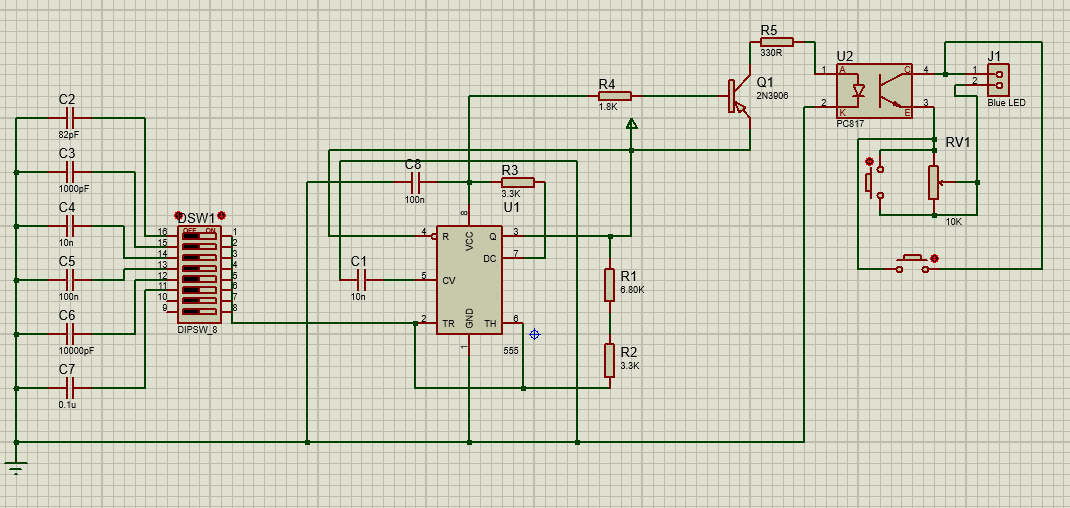Screen dimensions: 1070x508
Task: Select the ground symbol at bottom left
Action: click(x=16, y=465)
